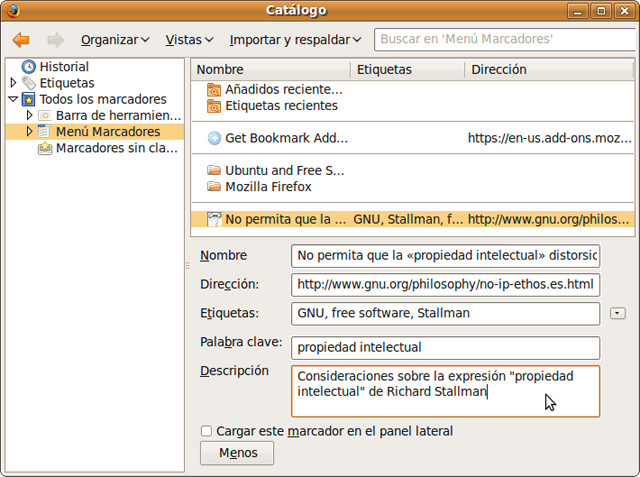Click the back arrow icon
Image resolution: width=640 pixels, height=477 pixels.
coord(21,40)
